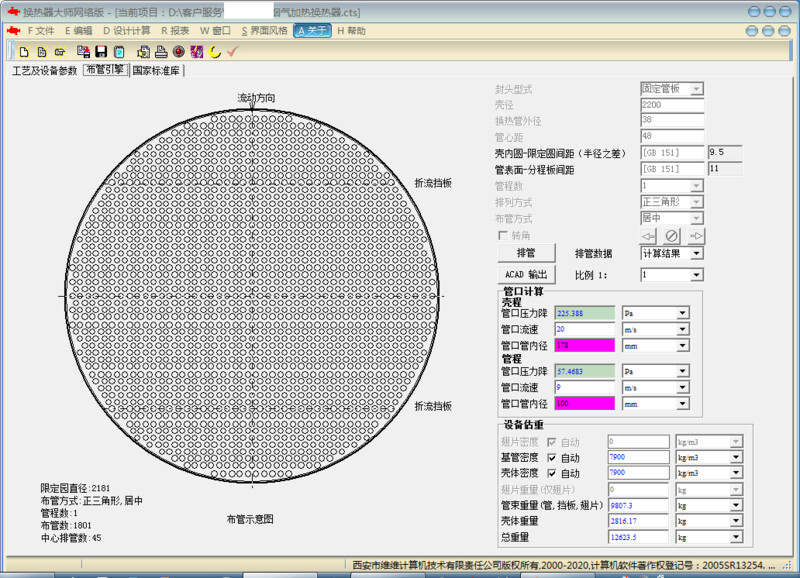The image size is (800, 578).
Task: Click the new blank document toolbar icon
Action: coord(24,52)
